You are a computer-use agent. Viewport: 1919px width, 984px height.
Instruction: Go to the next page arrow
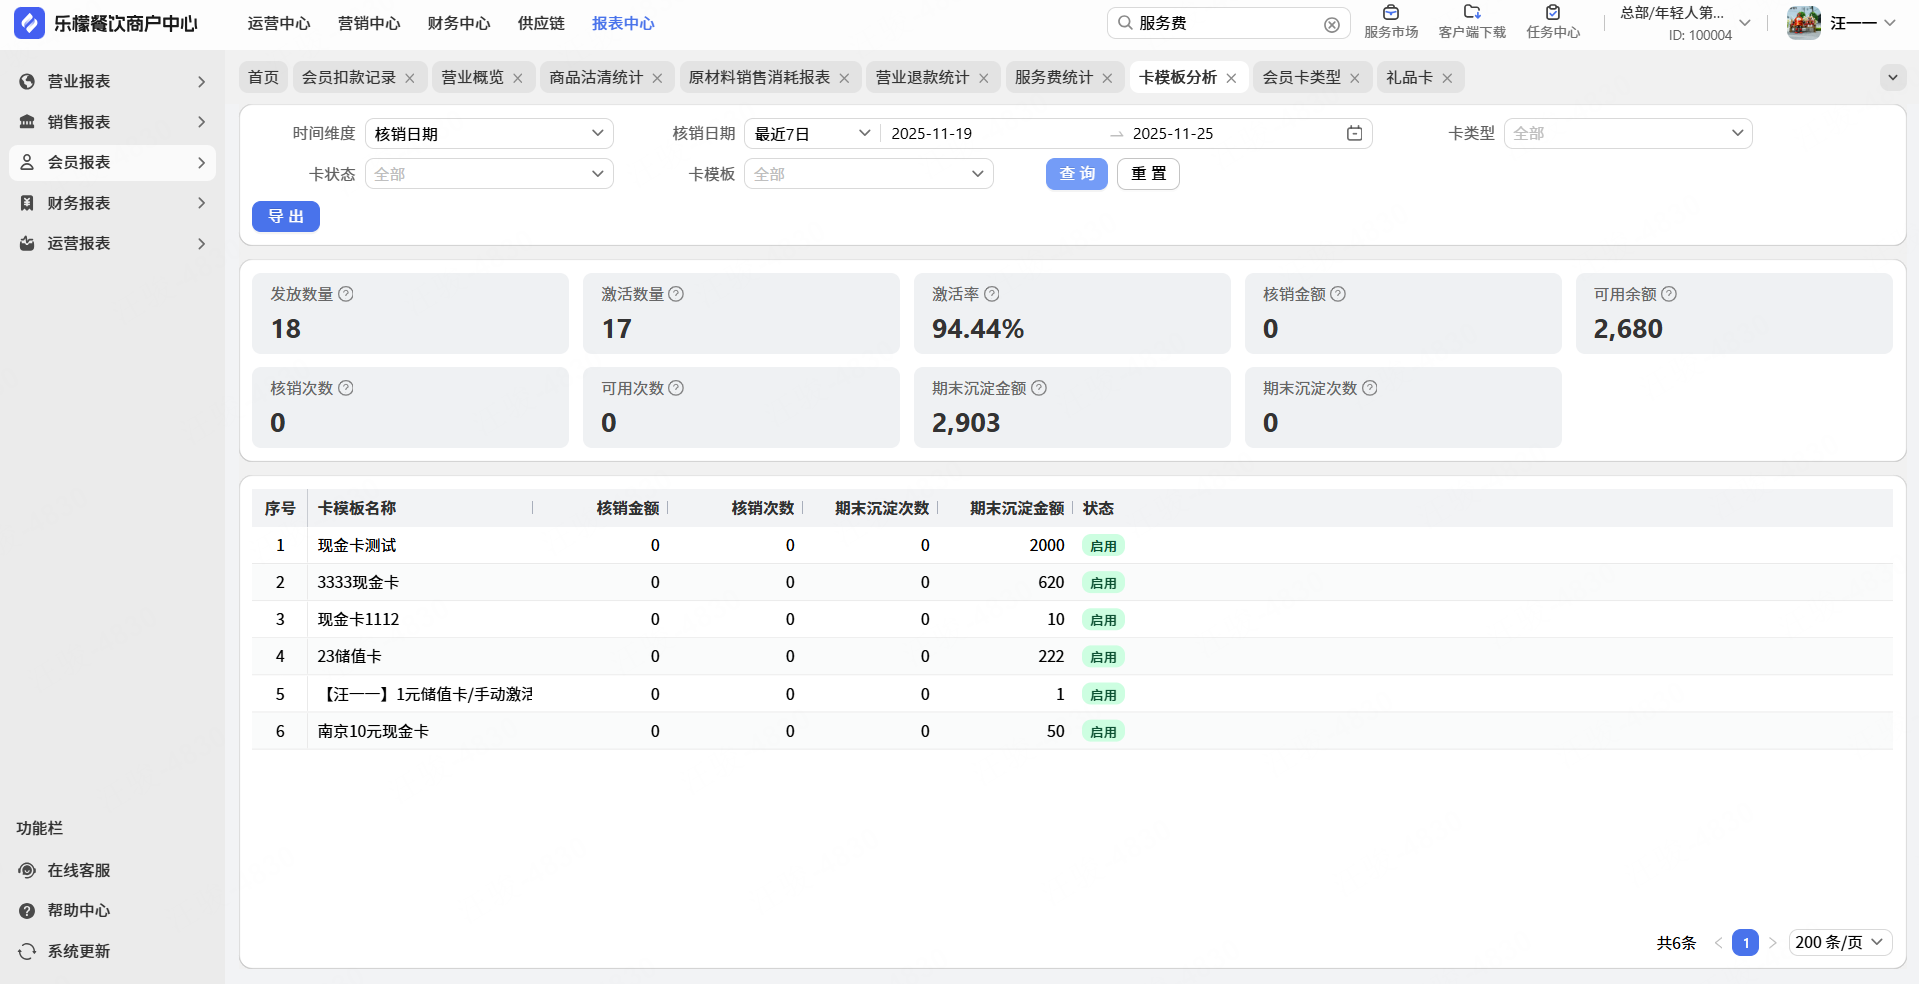click(1772, 942)
